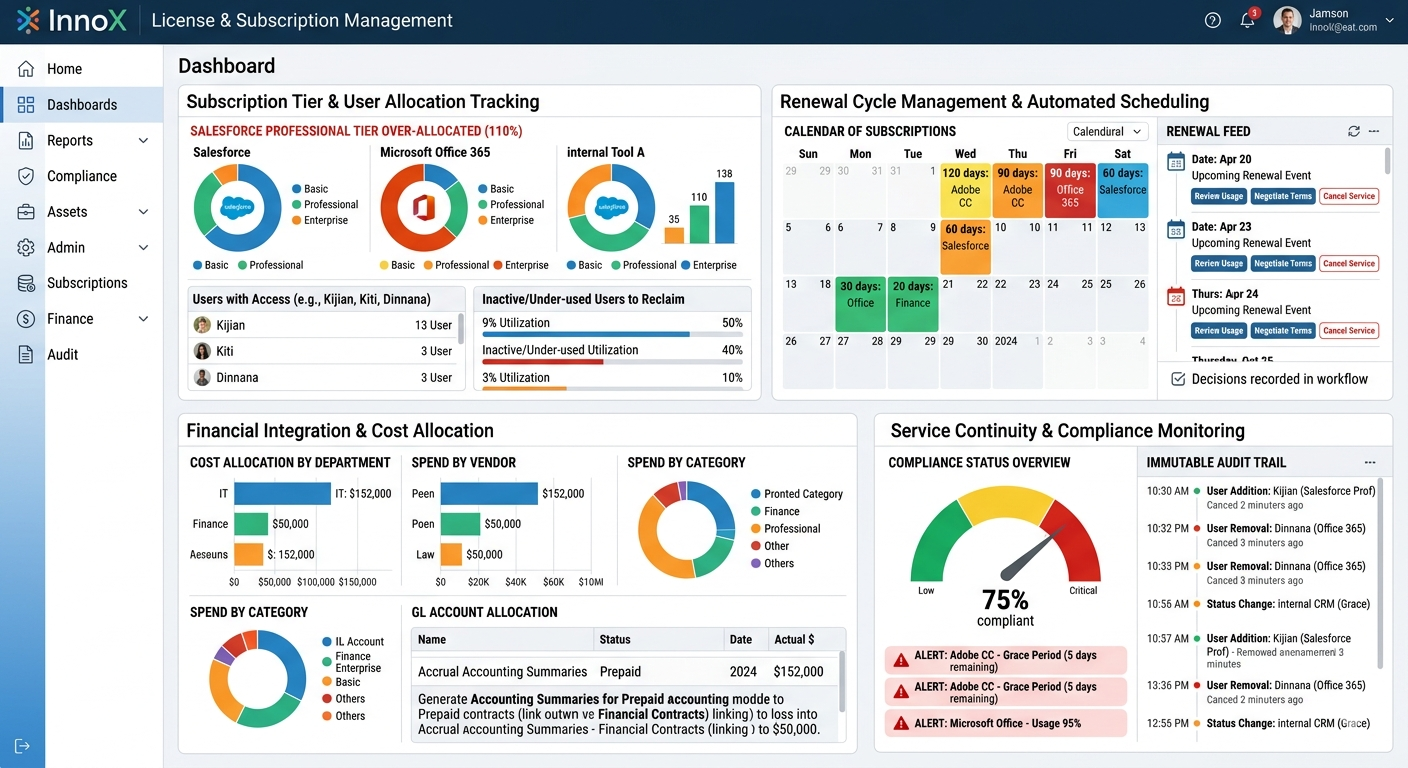The width and height of the screenshot is (1408, 768).
Task: Click Kijian's user avatar
Action: [202, 325]
